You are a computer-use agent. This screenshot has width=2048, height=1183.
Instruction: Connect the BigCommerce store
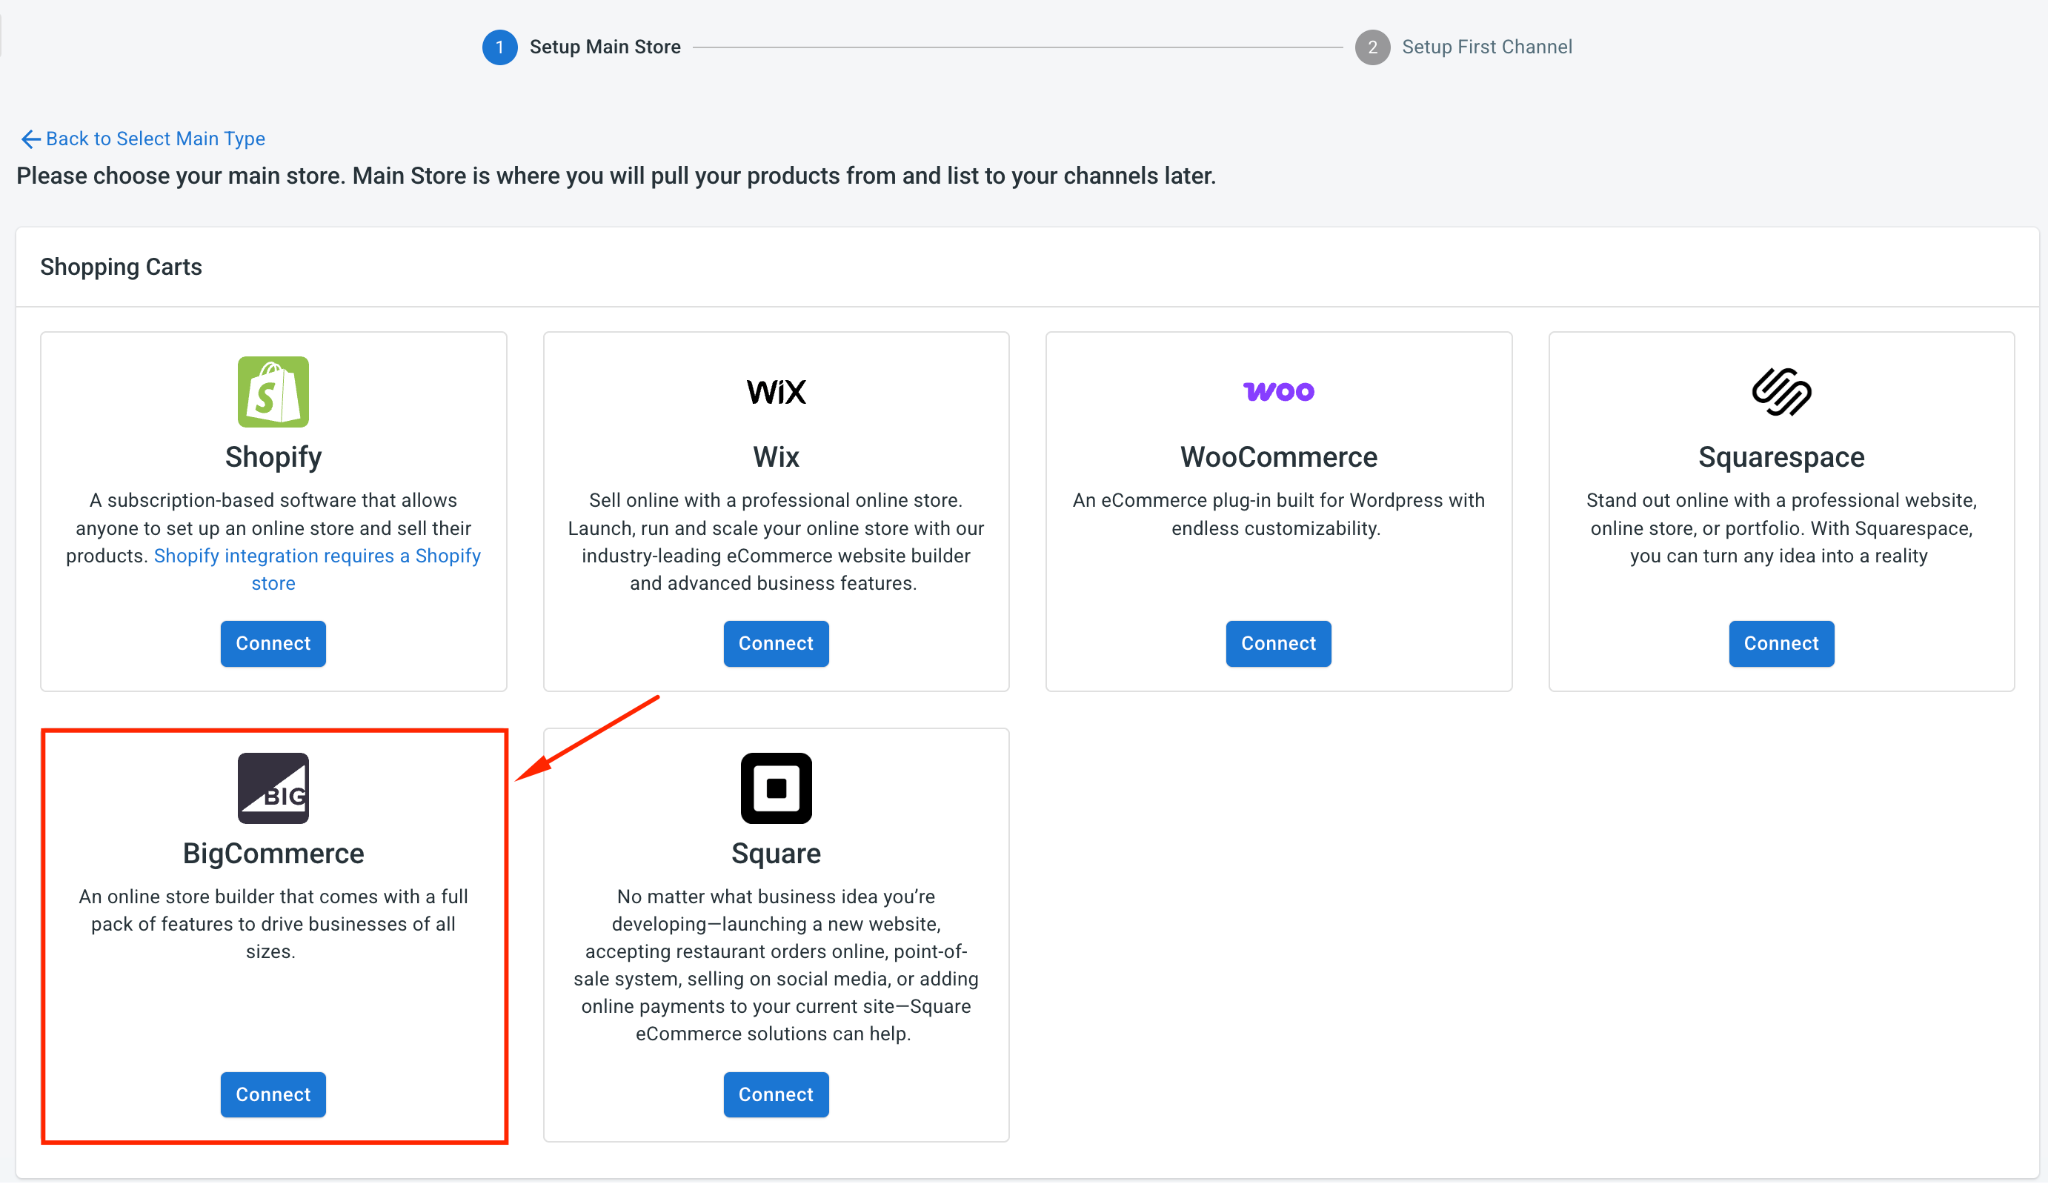tap(273, 1094)
